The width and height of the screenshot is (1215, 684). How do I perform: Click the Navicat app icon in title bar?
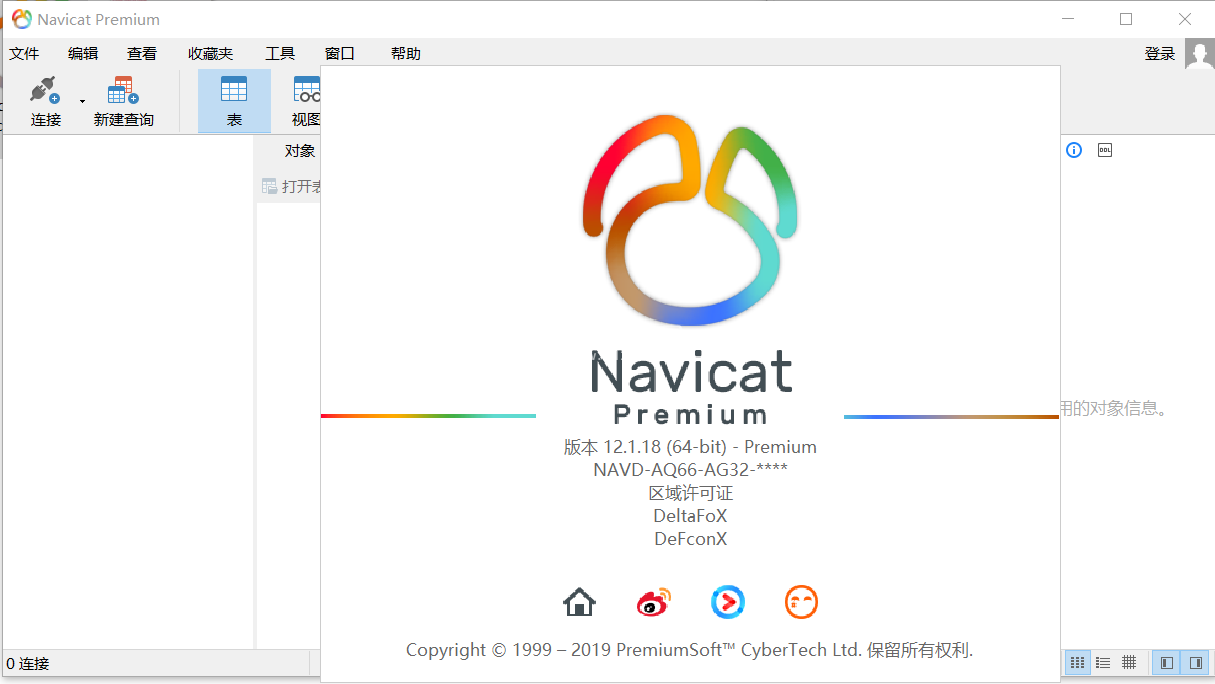(x=21, y=19)
